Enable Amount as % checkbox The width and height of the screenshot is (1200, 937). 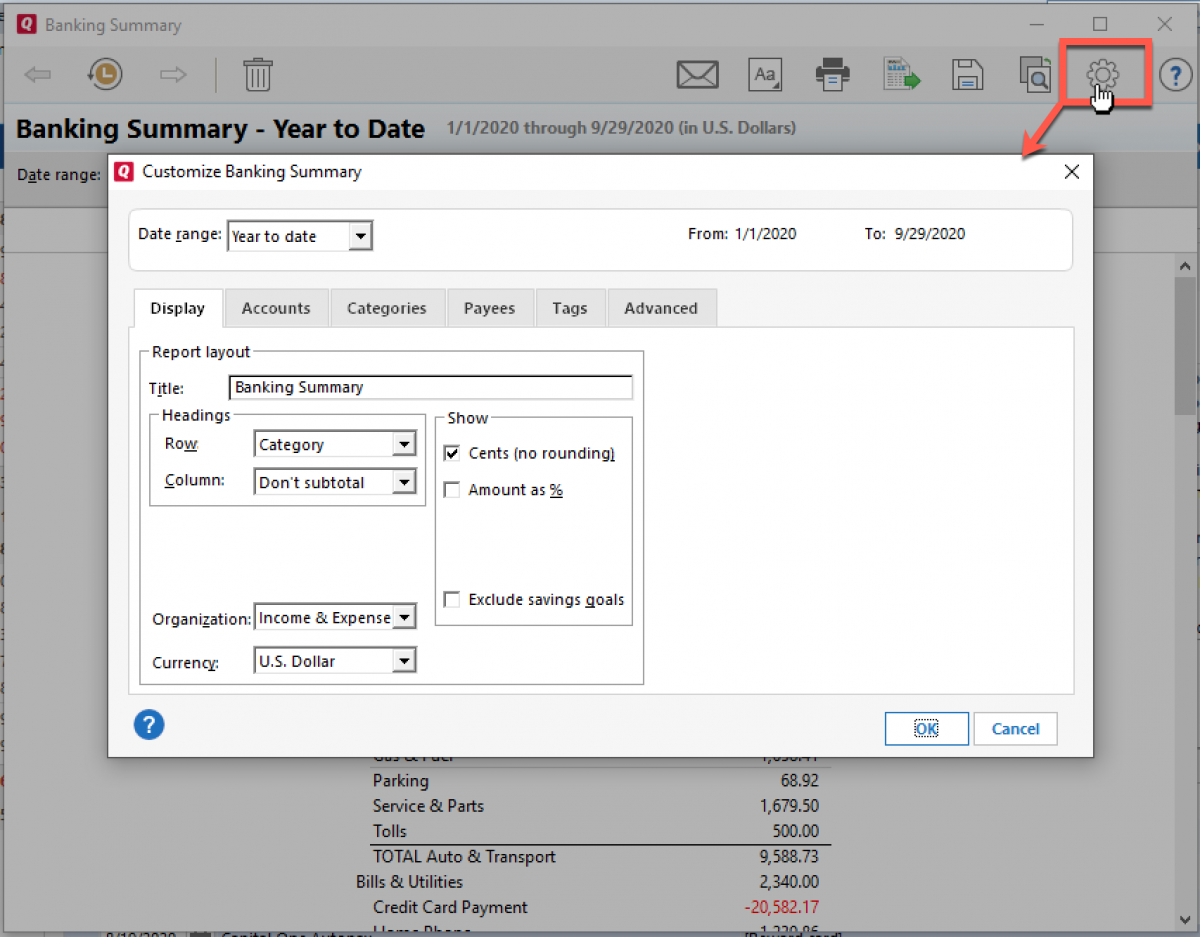[452, 490]
